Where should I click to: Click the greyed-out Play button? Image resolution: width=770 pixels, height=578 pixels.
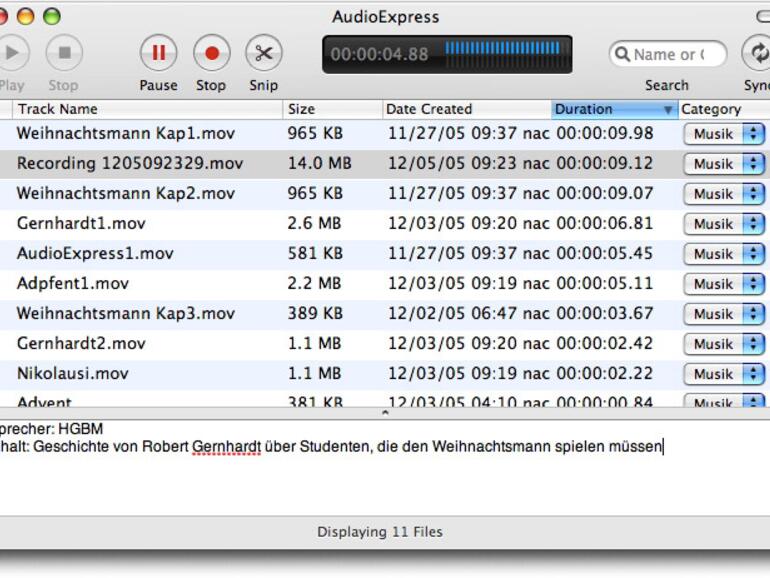(x=12, y=53)
